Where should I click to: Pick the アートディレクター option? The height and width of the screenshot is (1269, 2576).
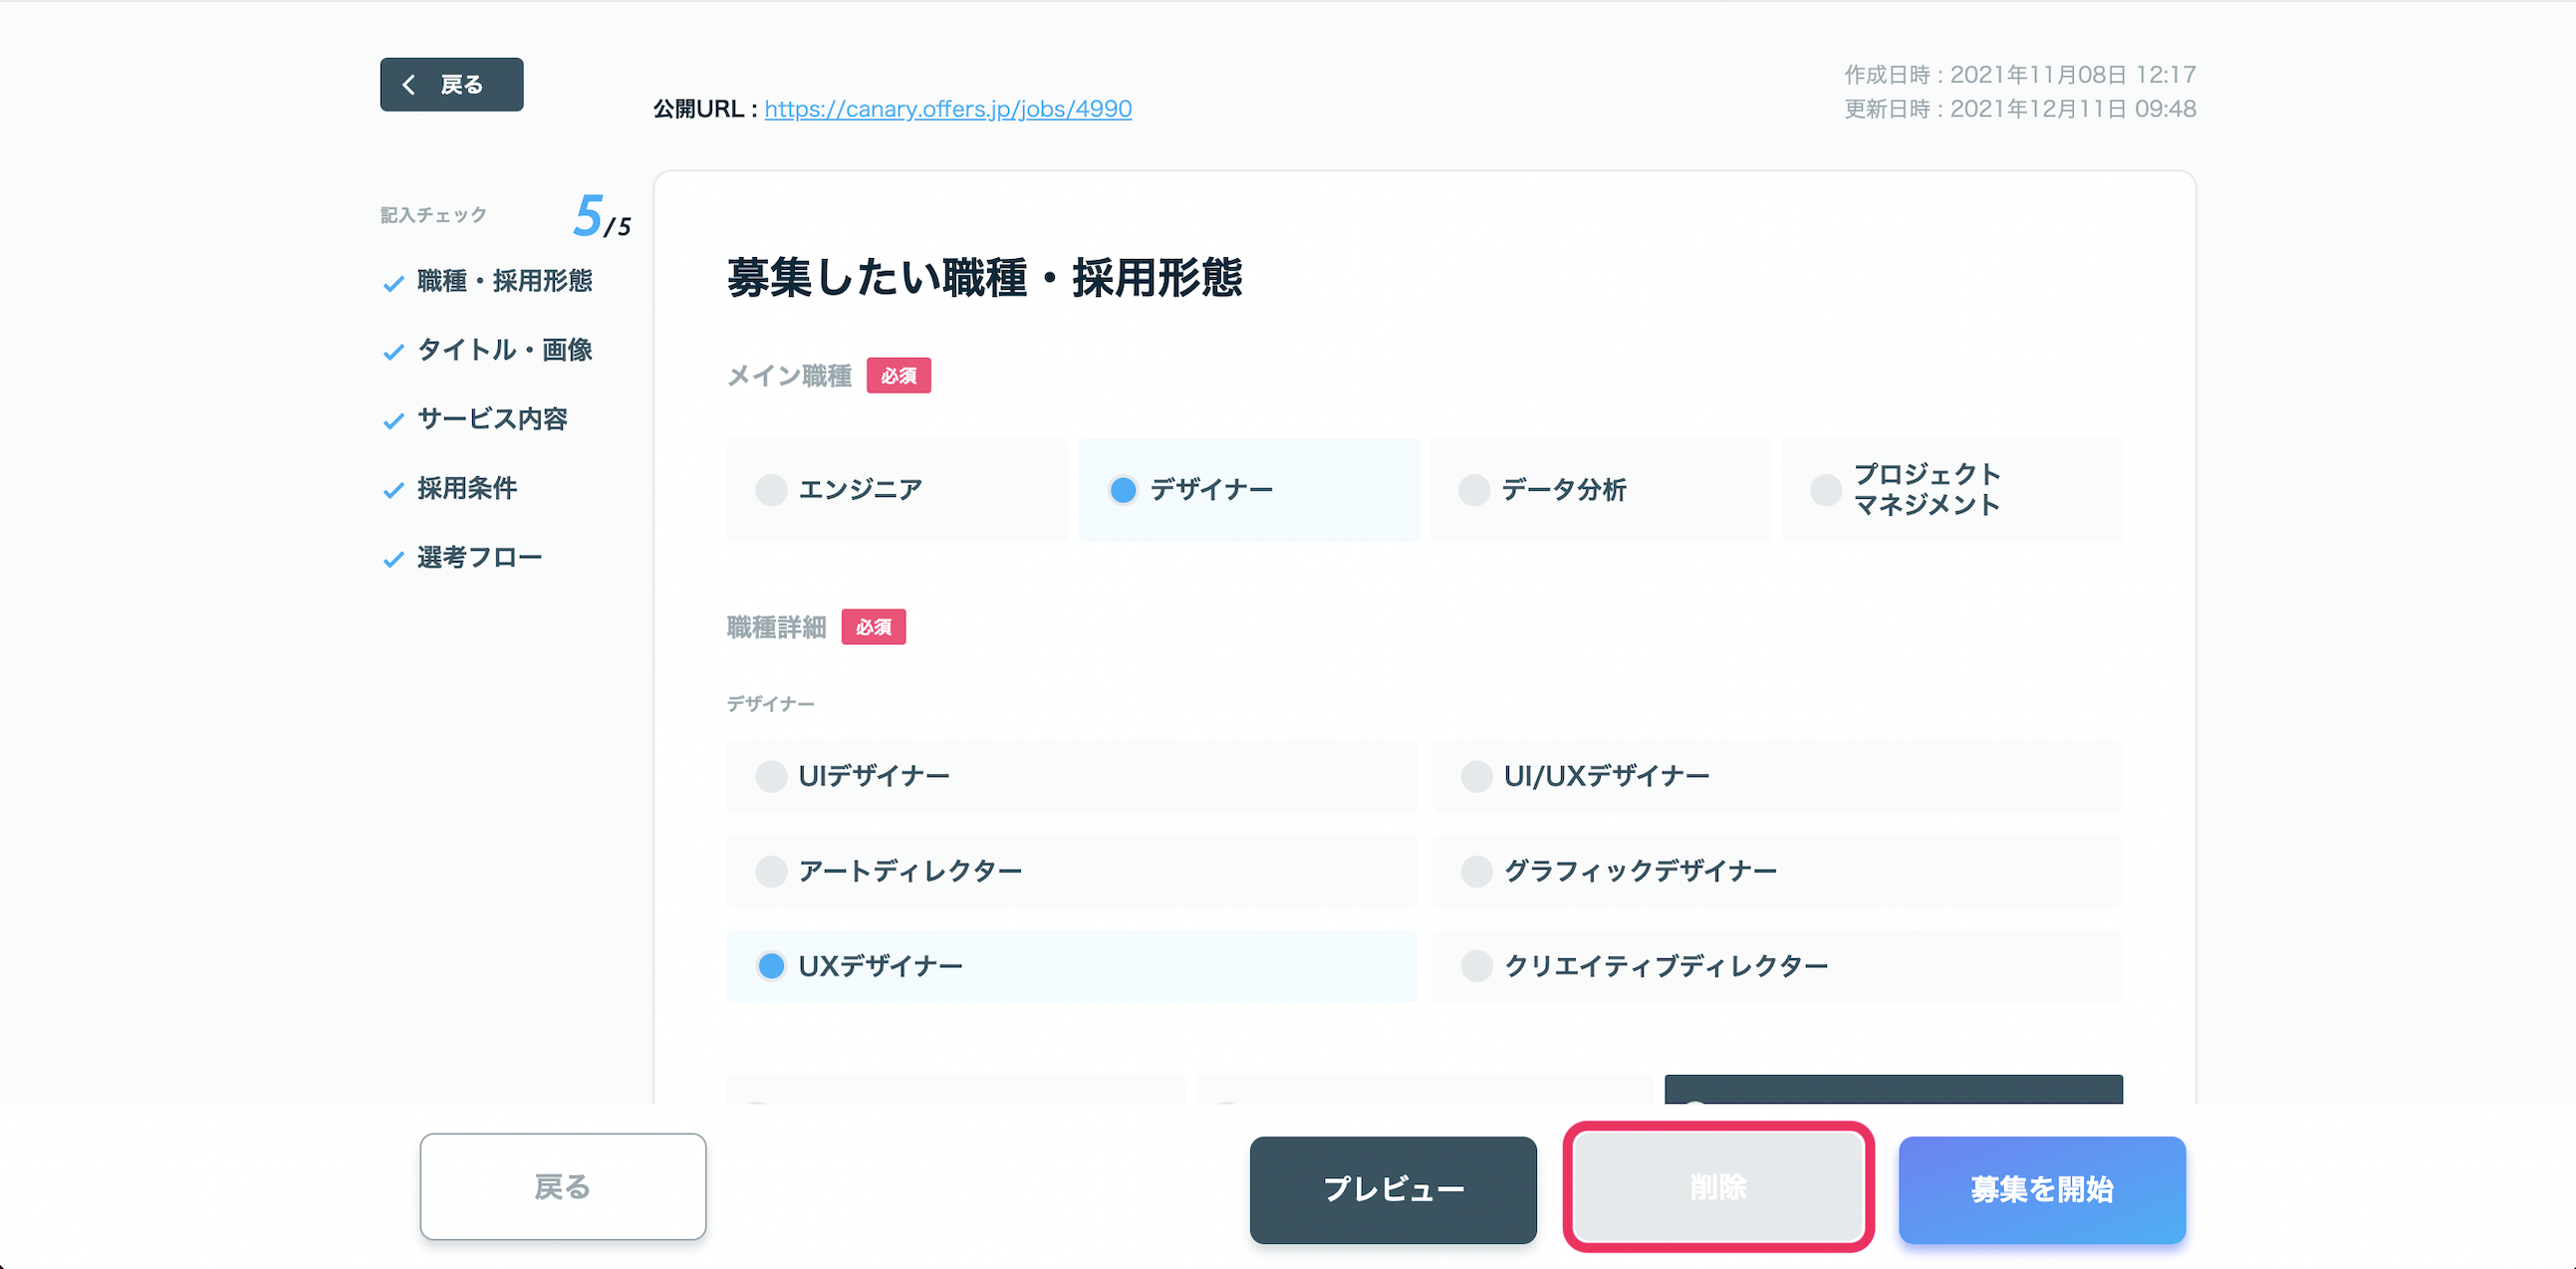(x=1072, y=871)
